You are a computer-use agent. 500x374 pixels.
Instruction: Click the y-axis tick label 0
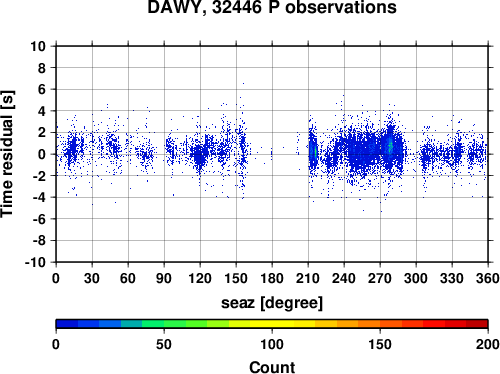pos(42,154)
